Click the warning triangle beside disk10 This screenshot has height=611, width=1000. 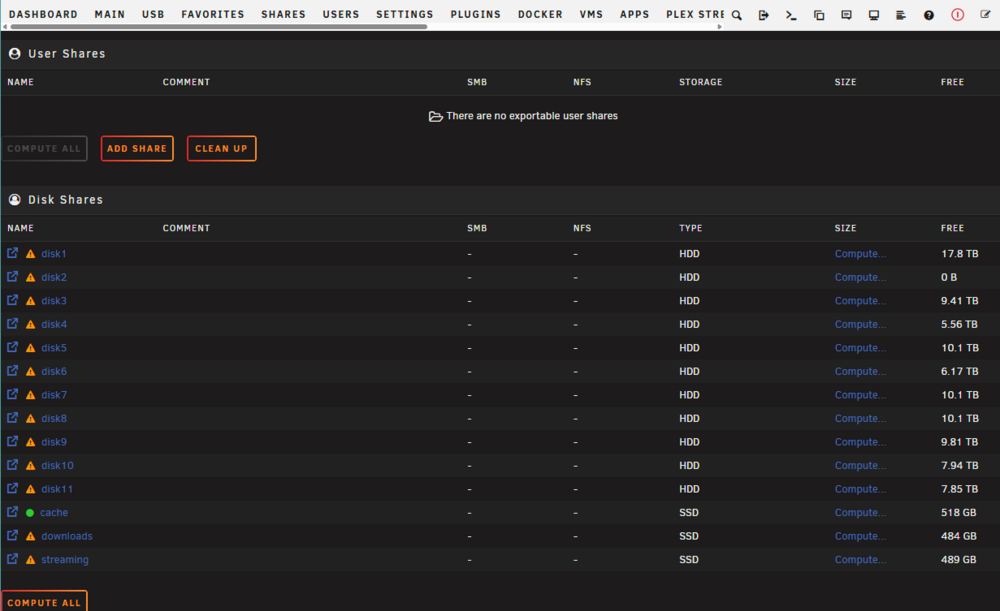pos(30,466)
